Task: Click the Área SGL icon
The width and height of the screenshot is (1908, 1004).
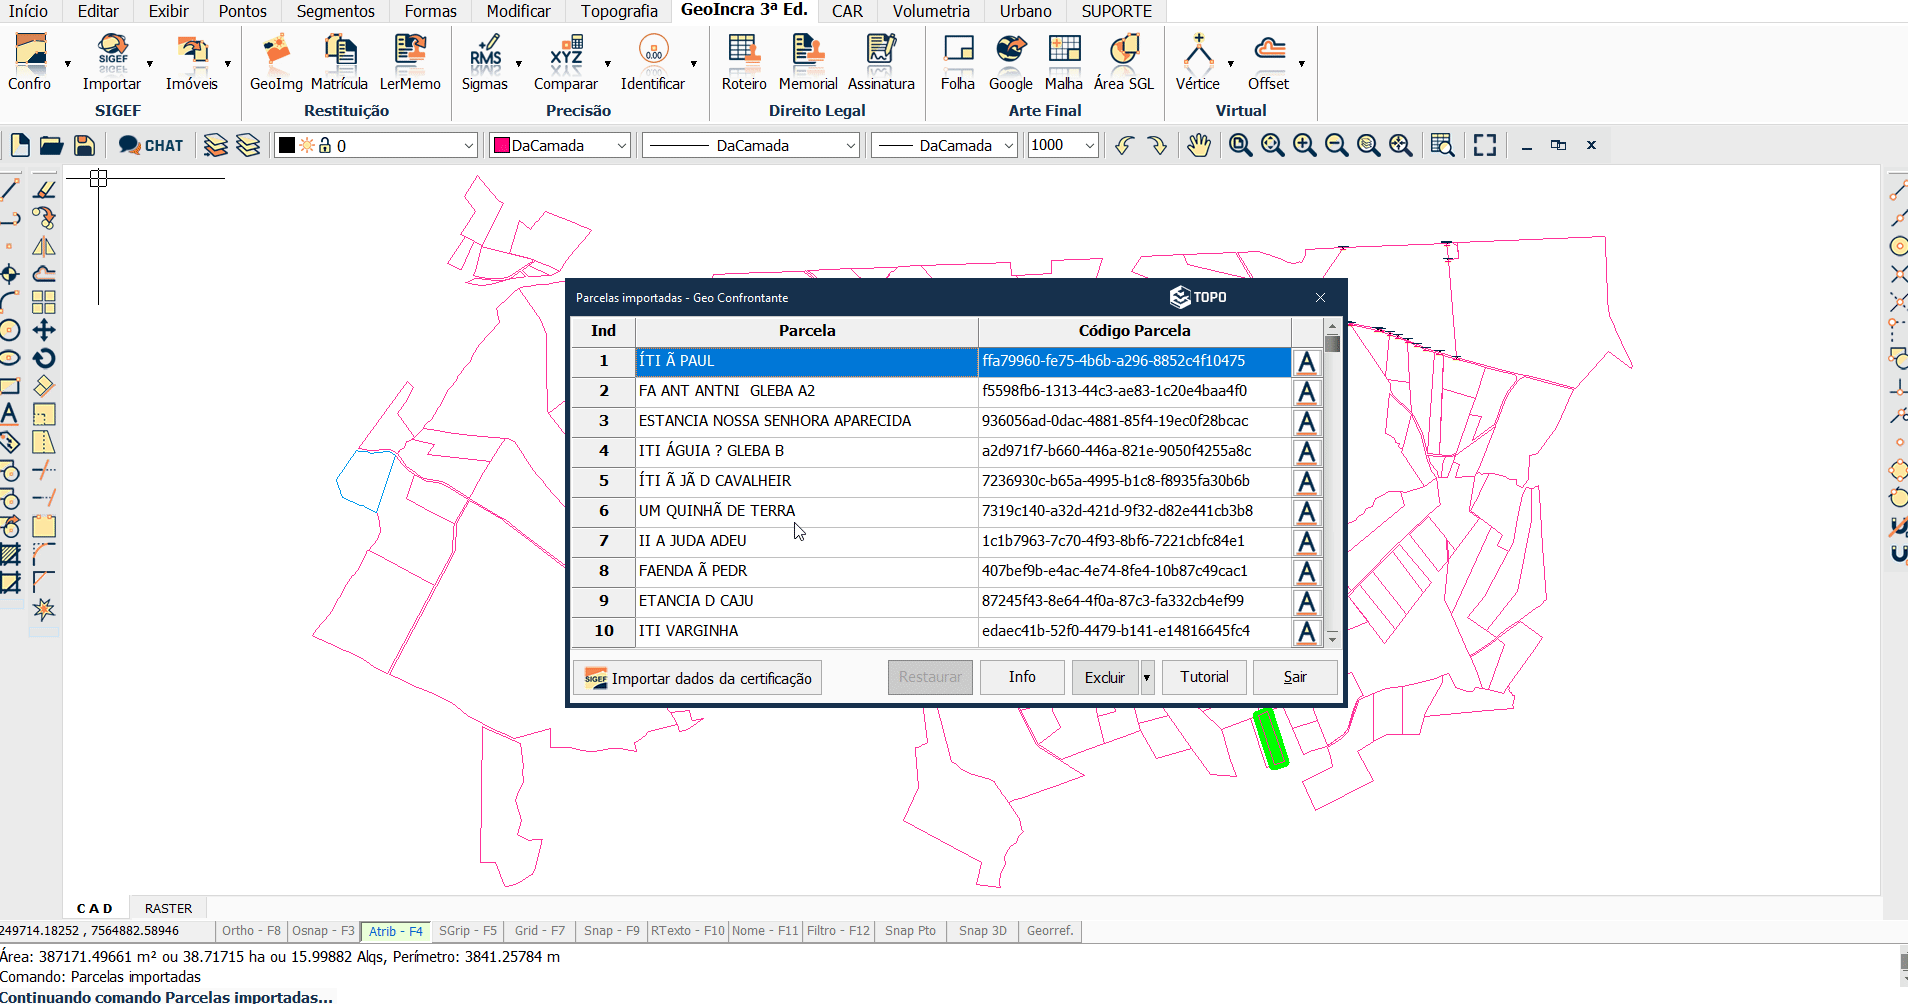Action: coord(1124,61)
